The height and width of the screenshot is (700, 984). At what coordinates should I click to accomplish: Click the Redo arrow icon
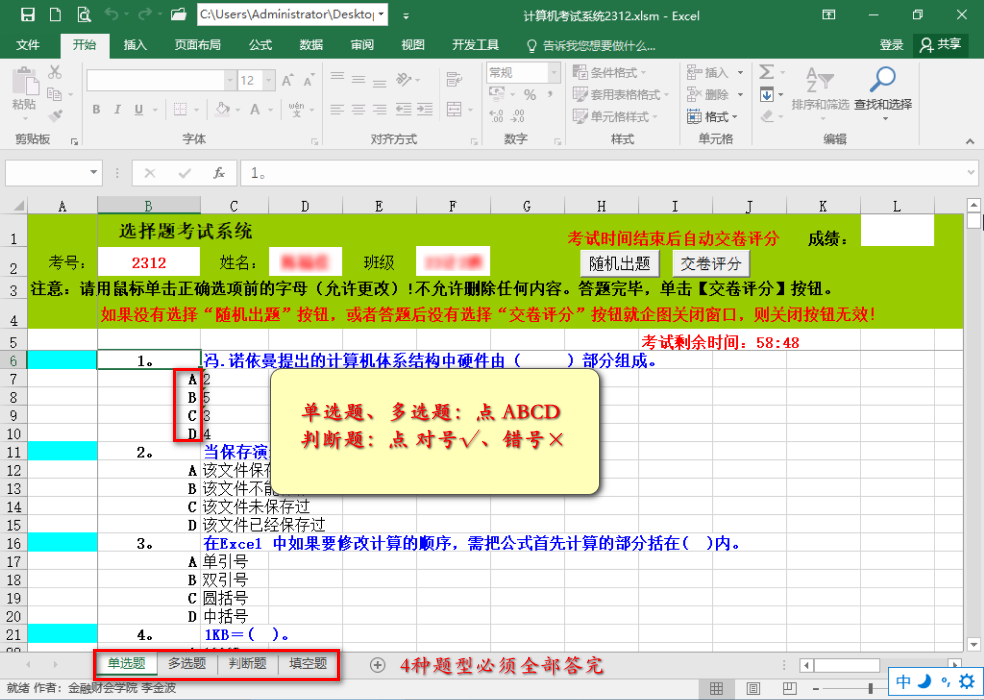[145, 14]
